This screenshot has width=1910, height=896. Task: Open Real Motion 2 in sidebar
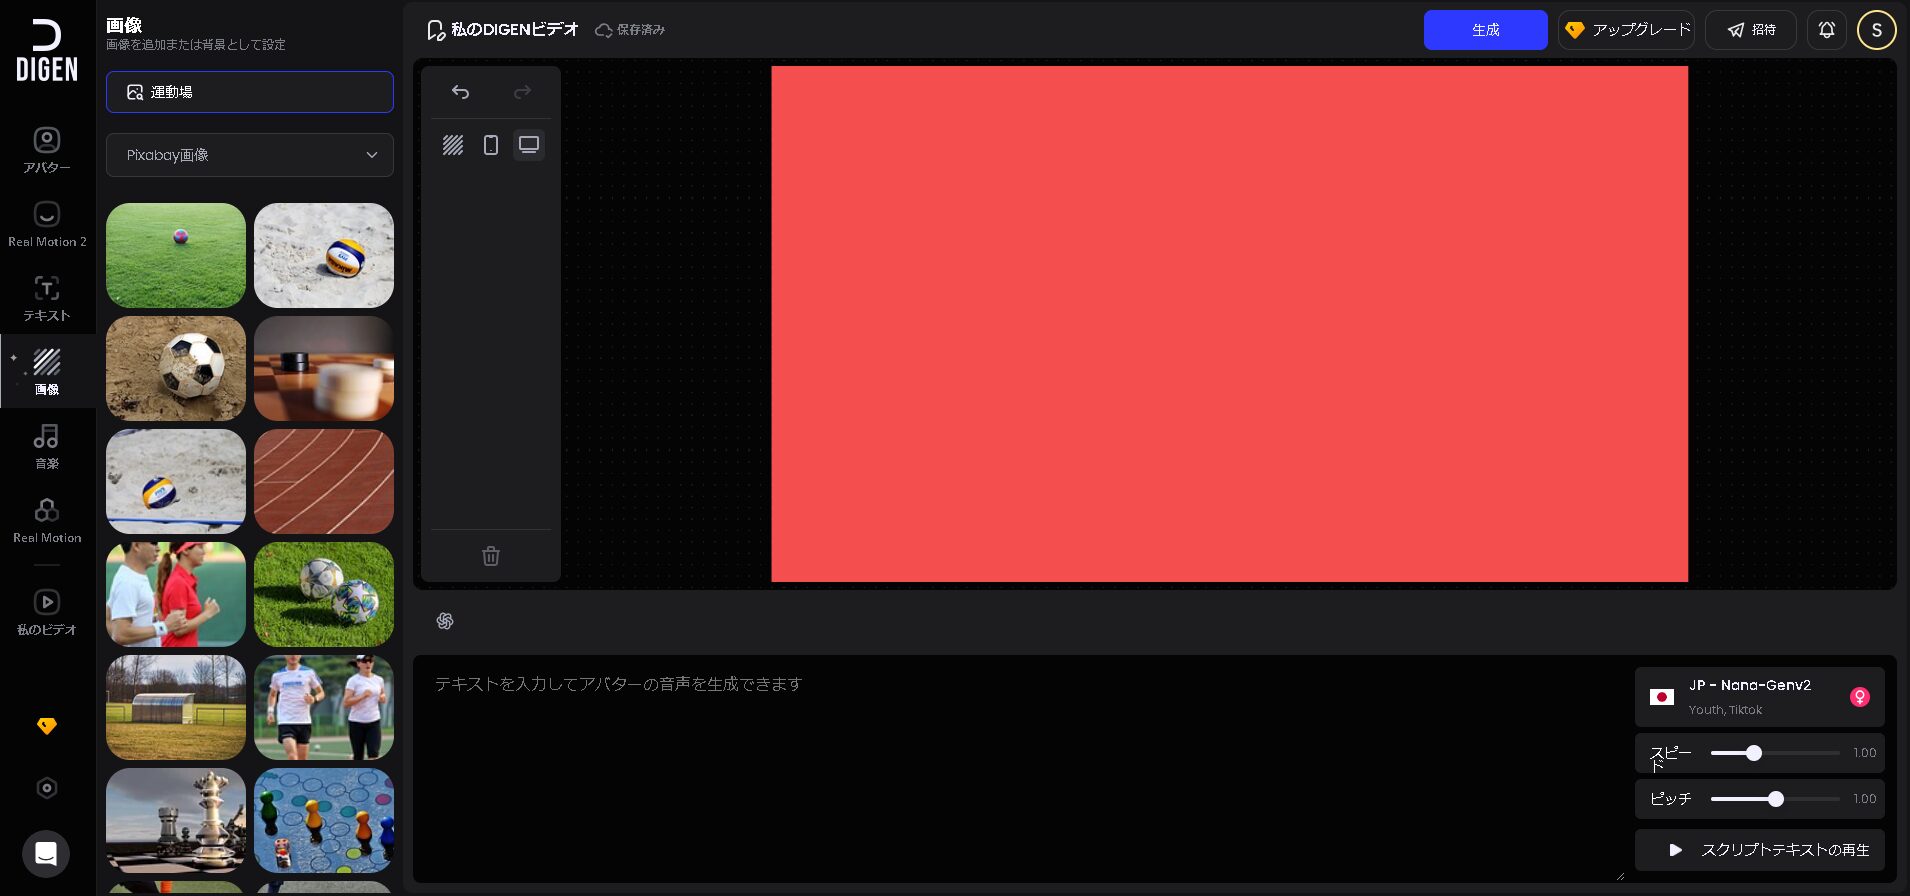tap(47, 225)
